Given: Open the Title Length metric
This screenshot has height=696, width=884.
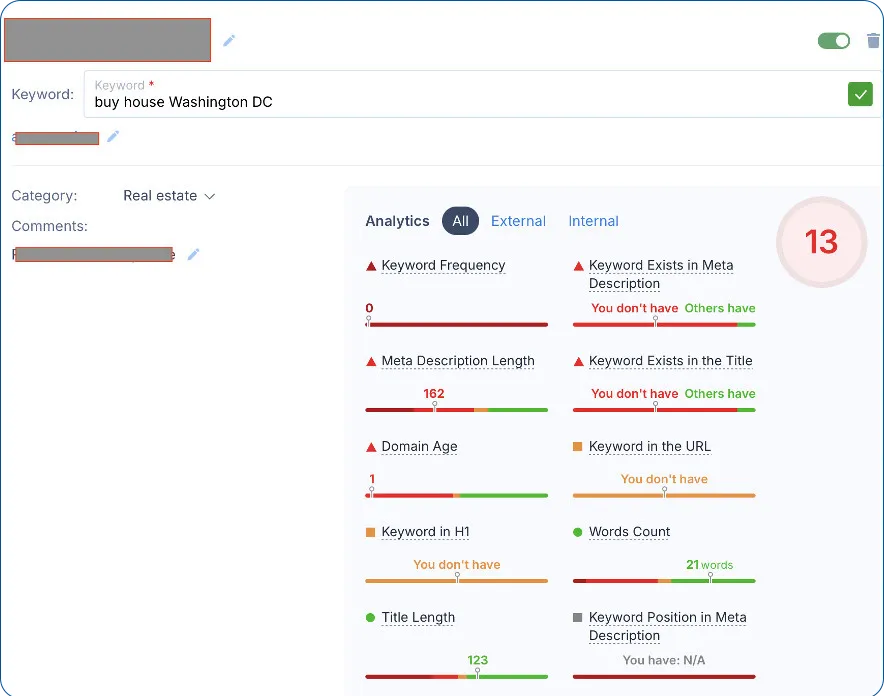Looking at the screenshot, I should pyautogui.click(x=418, y=617).
